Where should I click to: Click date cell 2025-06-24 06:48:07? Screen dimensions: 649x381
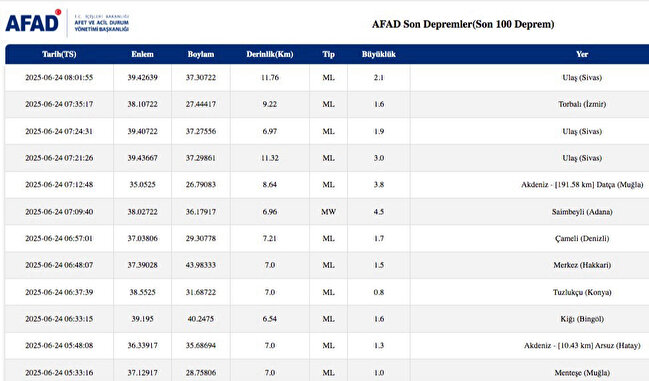(59, 265)
